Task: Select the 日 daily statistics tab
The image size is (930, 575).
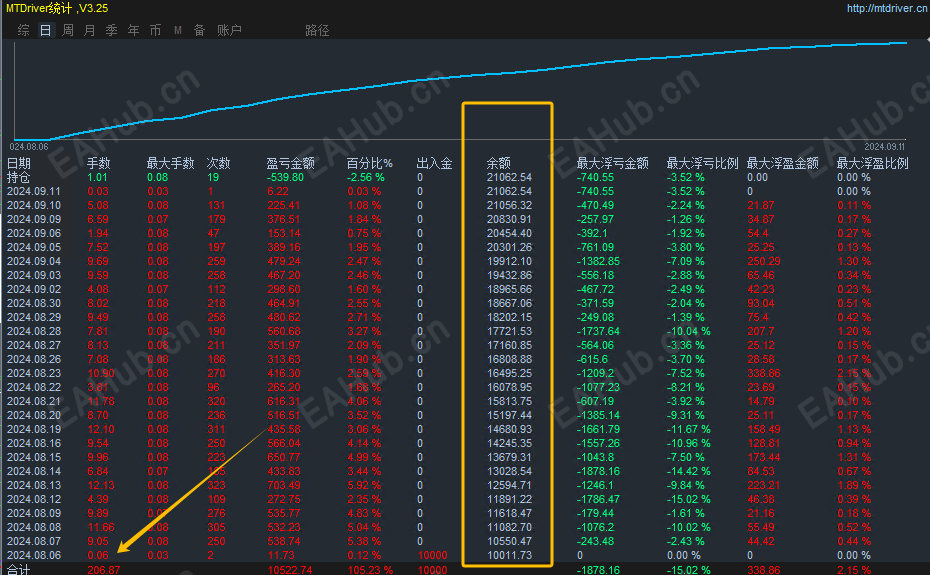Action: click(x=46, y=30)
